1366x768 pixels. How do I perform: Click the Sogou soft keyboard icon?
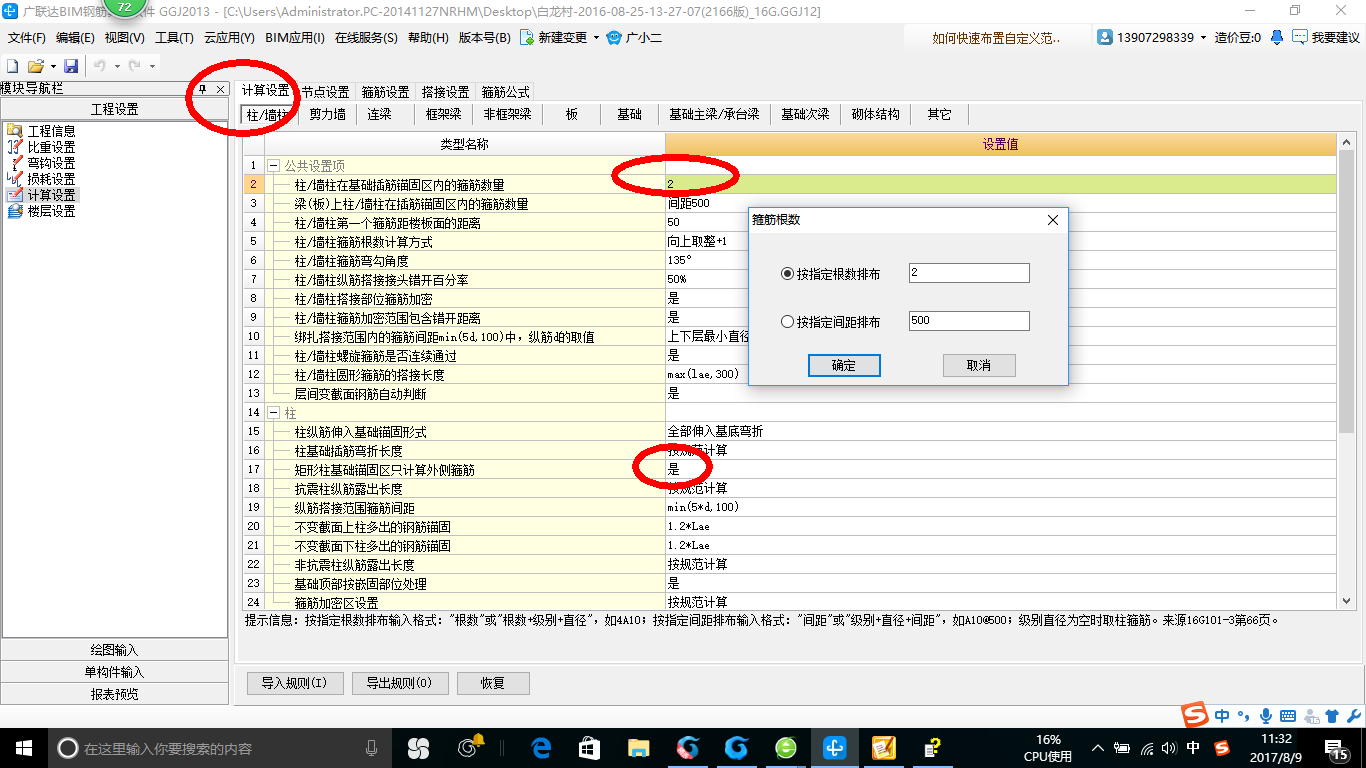pyautogui.click(x=1288, y=715)
